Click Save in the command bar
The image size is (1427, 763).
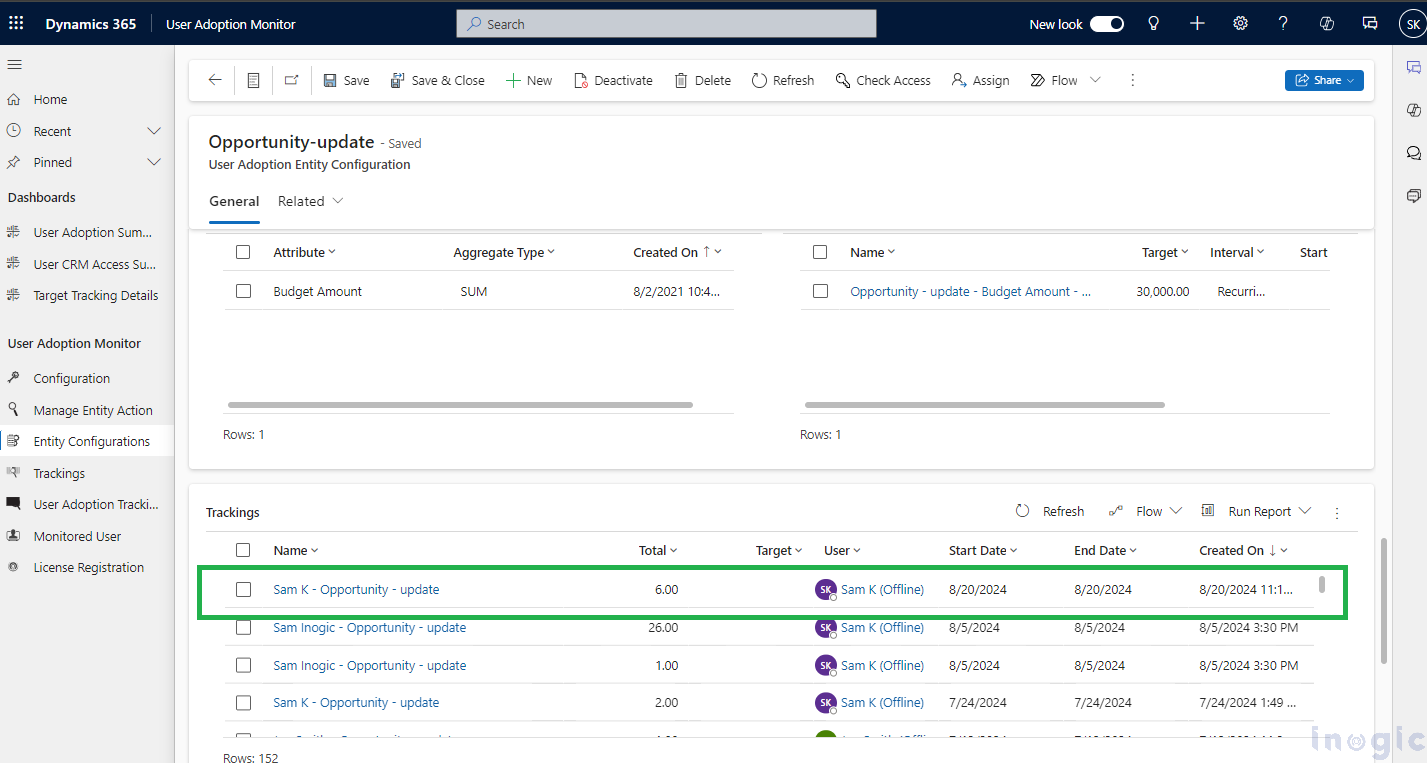346,80
